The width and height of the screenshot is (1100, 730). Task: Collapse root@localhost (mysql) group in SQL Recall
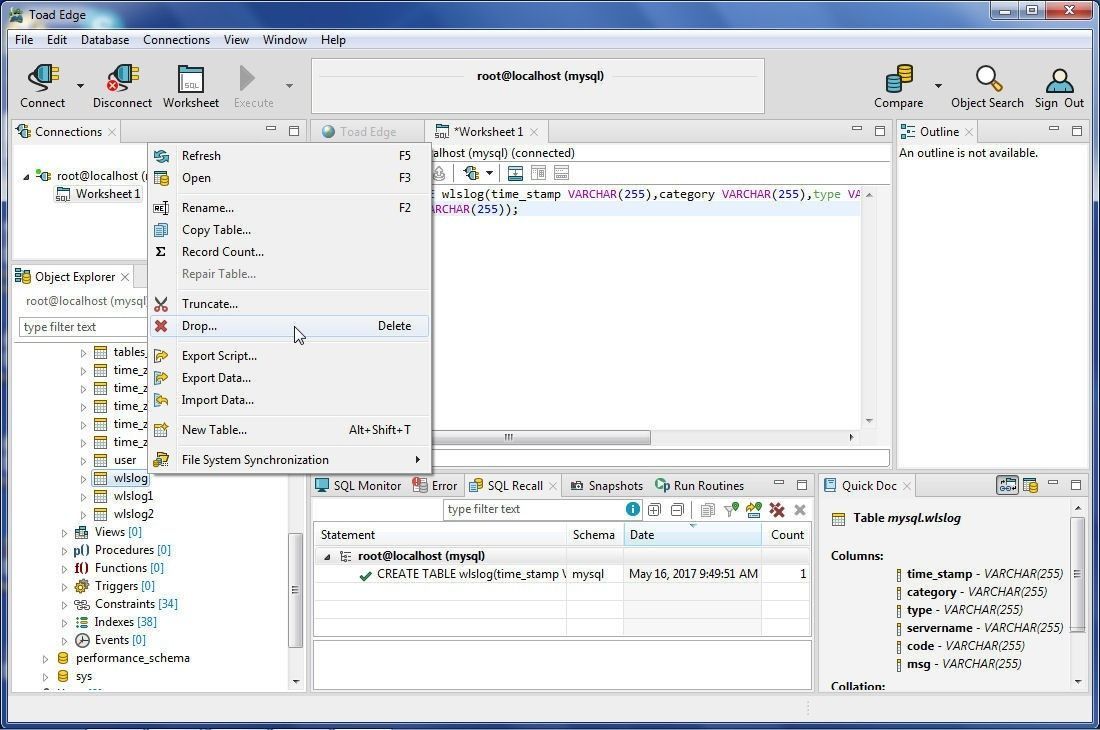(327, 557)
